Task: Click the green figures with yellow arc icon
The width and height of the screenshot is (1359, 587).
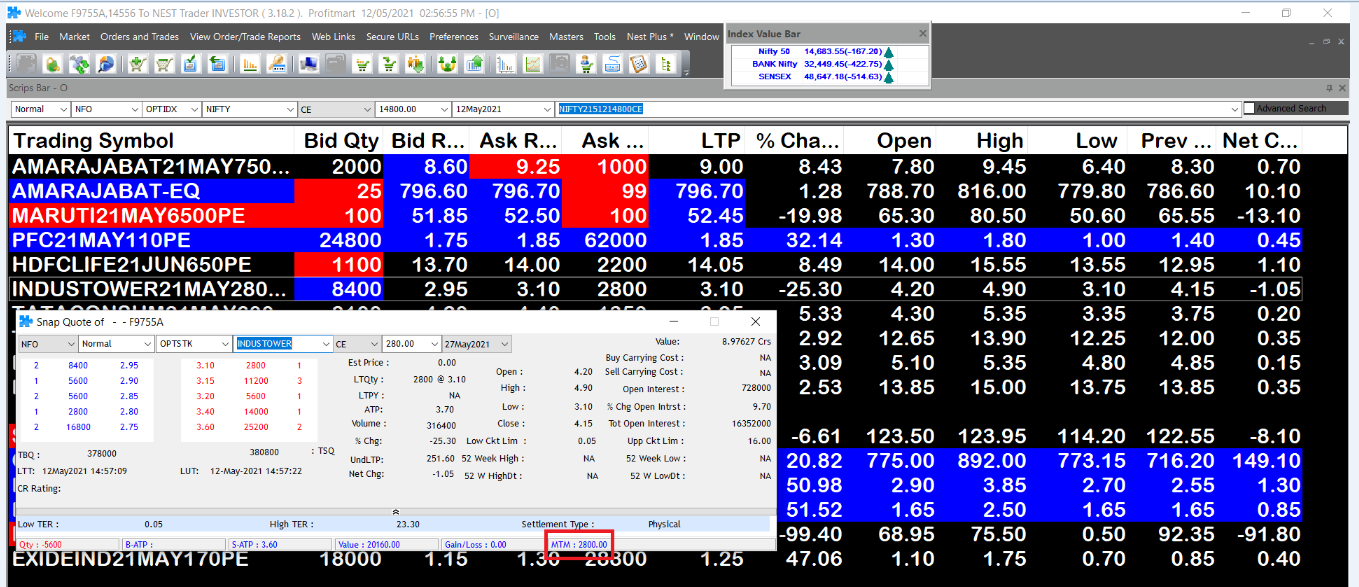Action: point(448,64)
